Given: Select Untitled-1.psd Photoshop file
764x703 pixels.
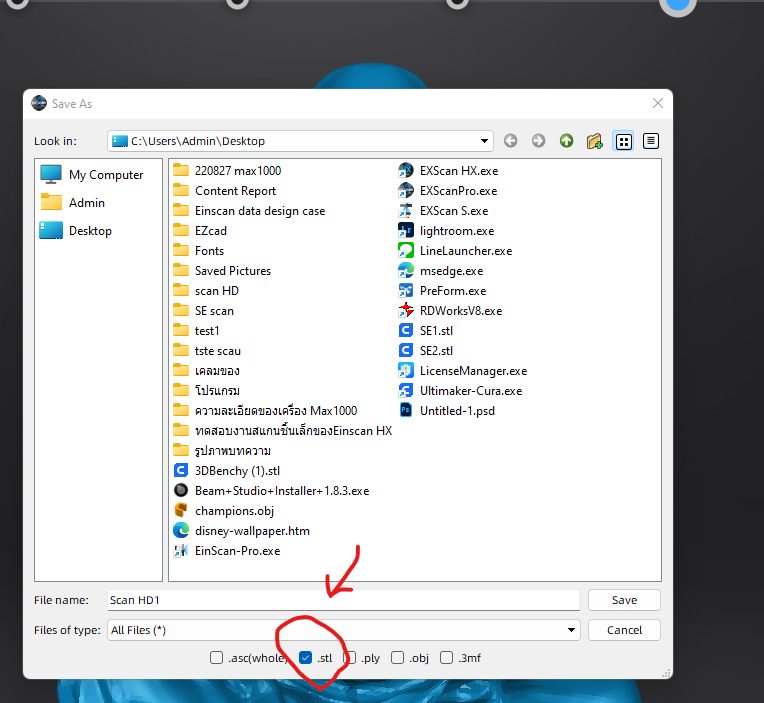Looking at the screenshot, I should coord(447,411).
